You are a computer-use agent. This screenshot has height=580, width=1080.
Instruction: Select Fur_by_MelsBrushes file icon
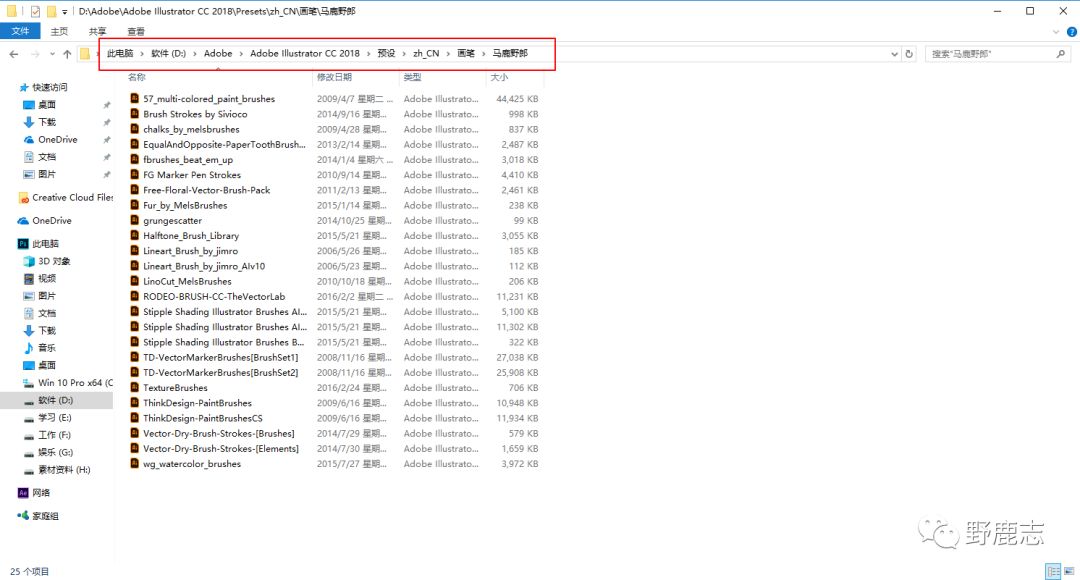tap(134, 205)
